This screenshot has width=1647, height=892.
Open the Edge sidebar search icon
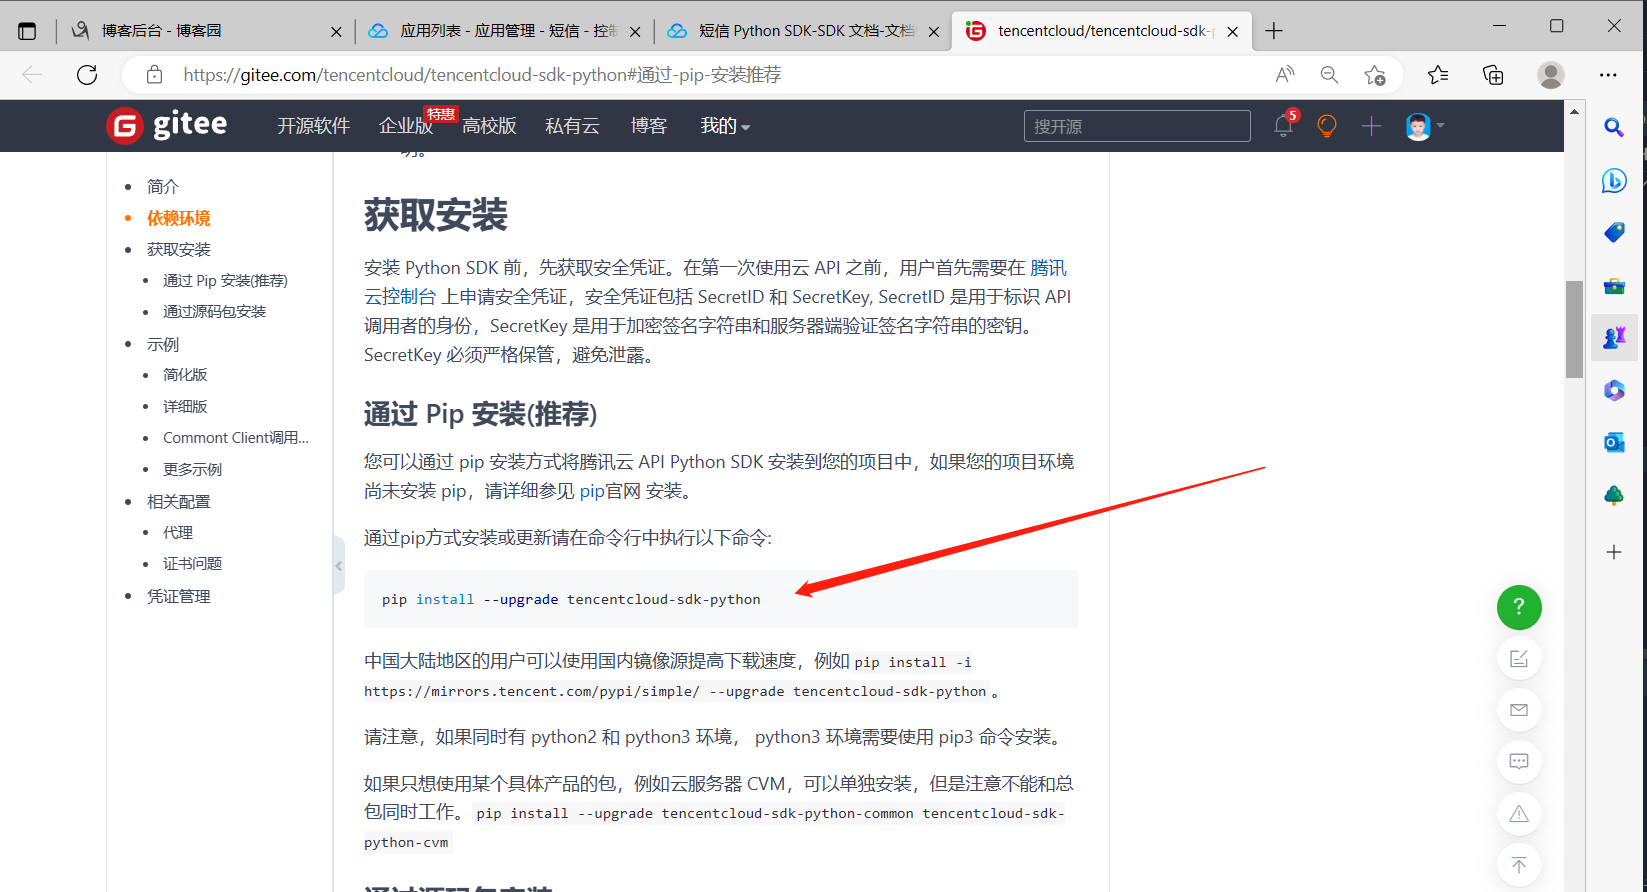[x=1614, y=127]
